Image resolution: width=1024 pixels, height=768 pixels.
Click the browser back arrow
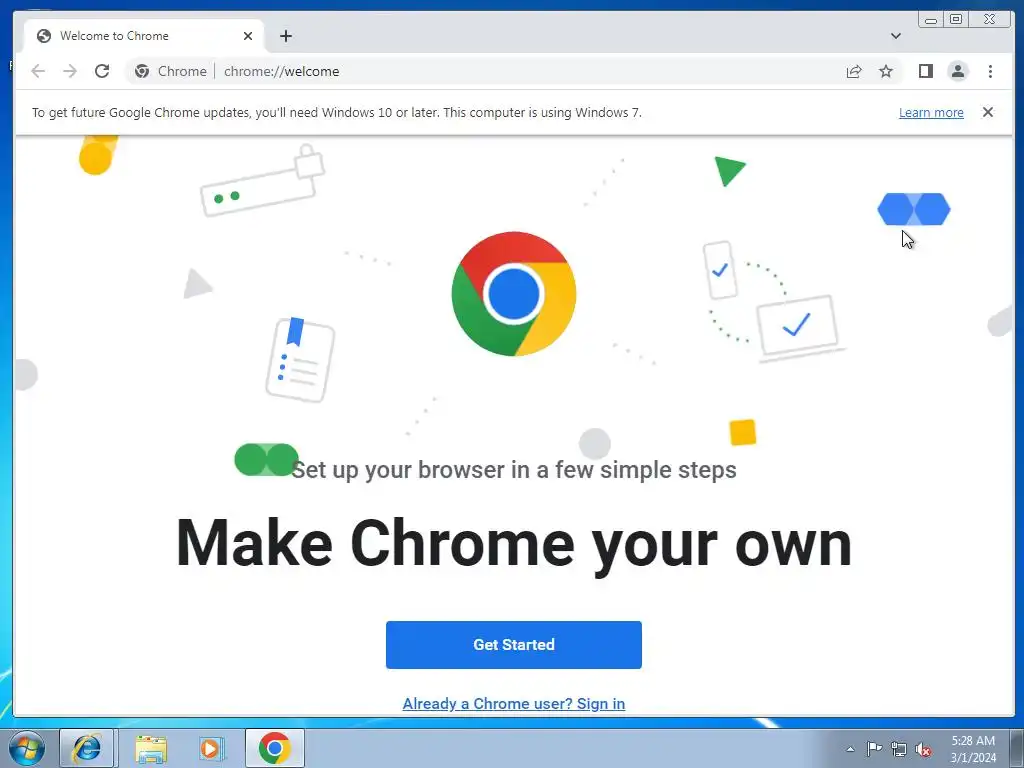click(38, 71)
